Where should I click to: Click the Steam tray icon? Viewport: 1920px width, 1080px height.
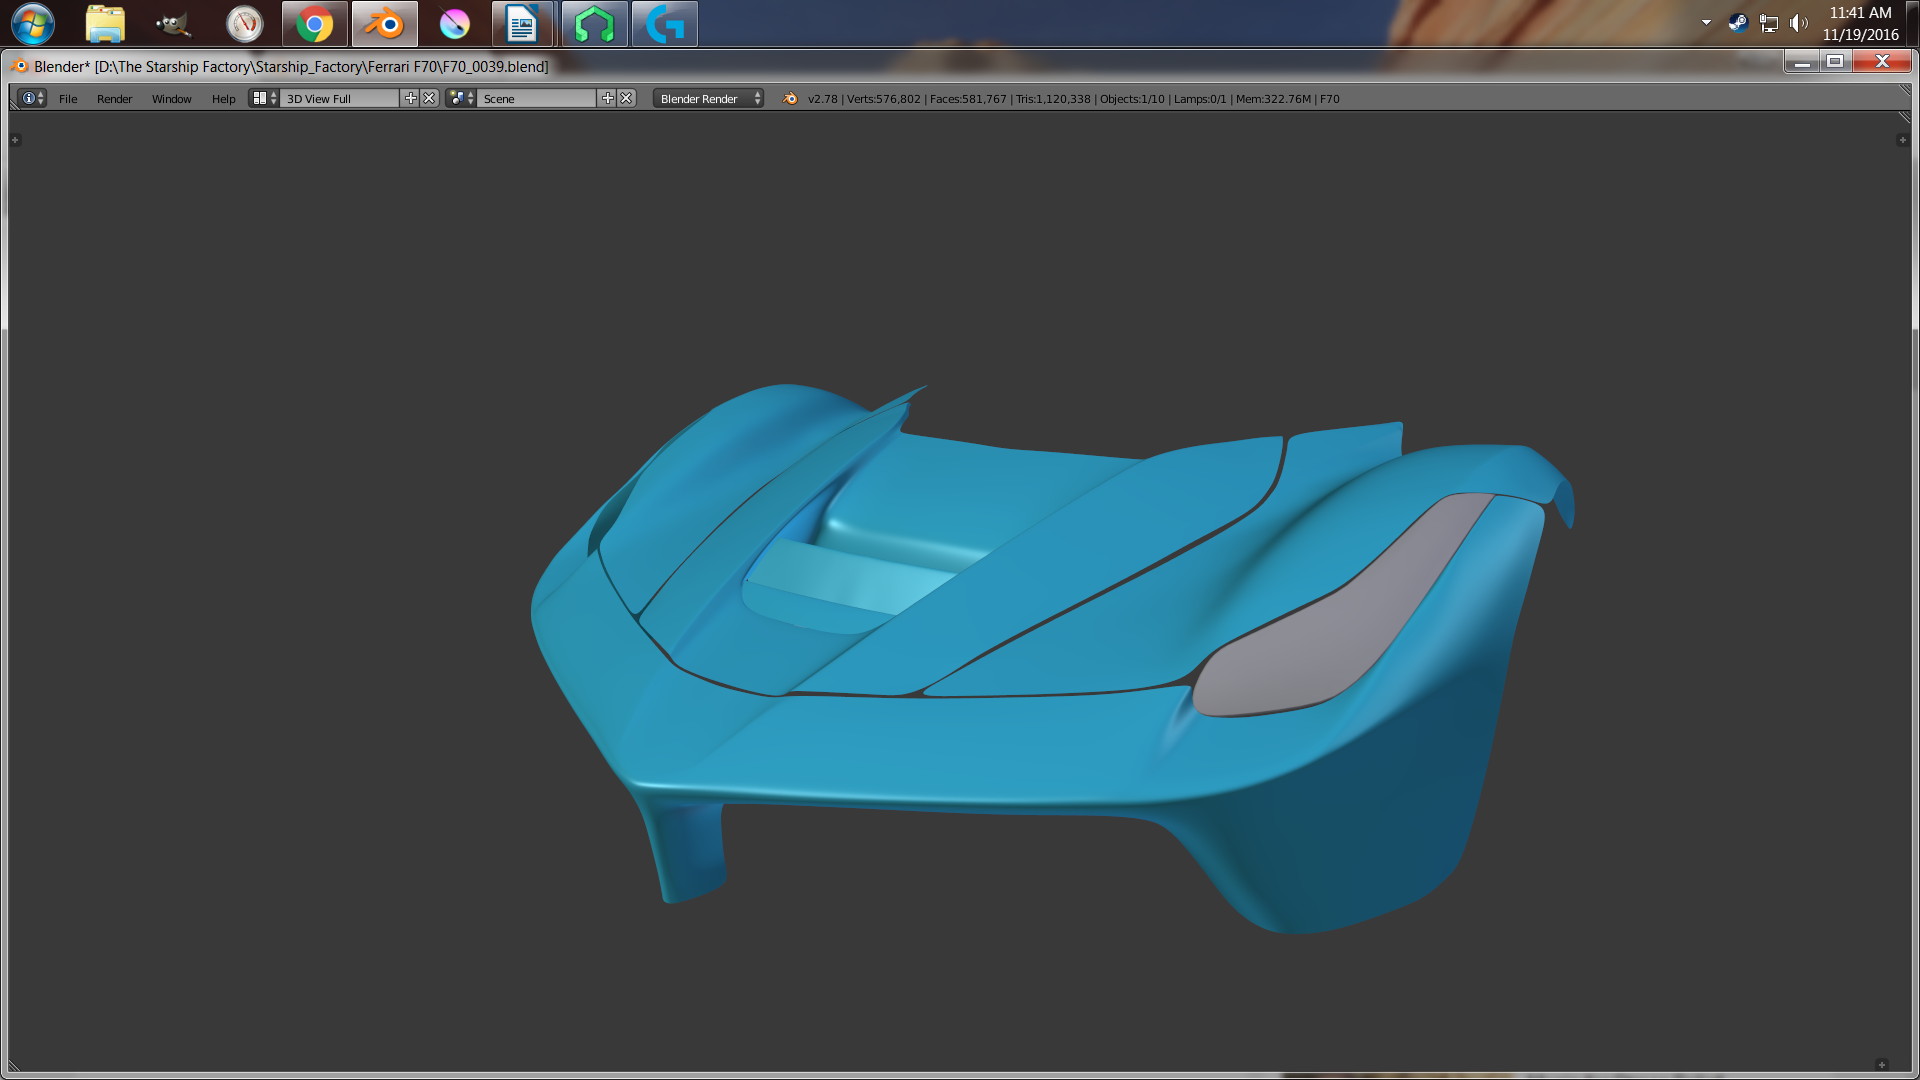[1738, 23]
